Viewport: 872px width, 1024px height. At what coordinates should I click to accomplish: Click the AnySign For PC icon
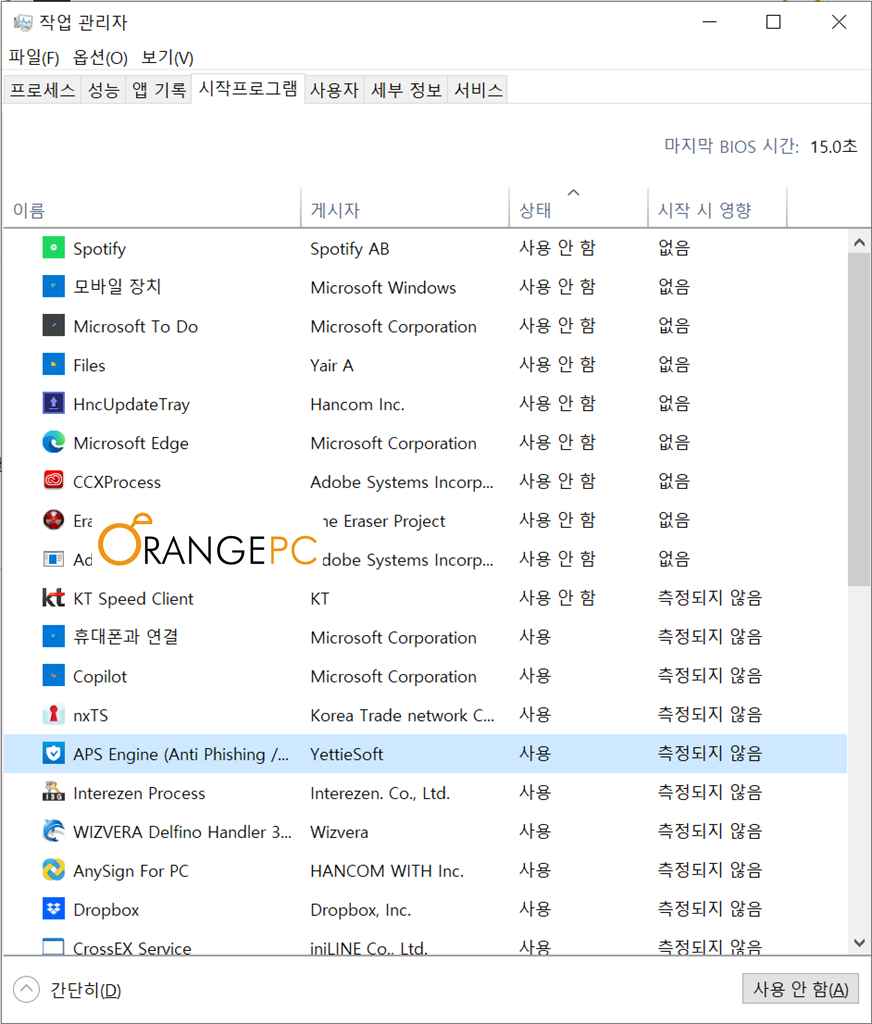[x=54, y=870]
